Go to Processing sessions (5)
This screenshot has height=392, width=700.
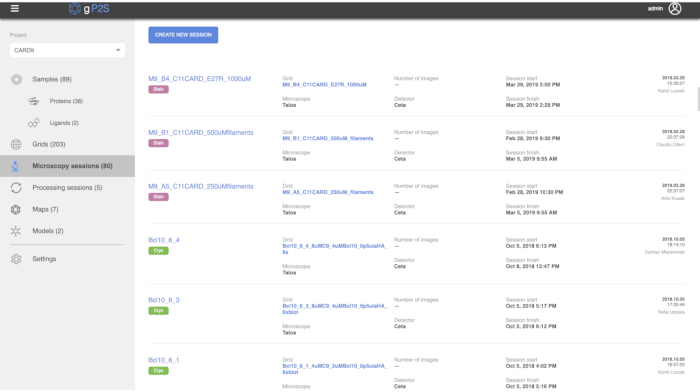point(67,188)
